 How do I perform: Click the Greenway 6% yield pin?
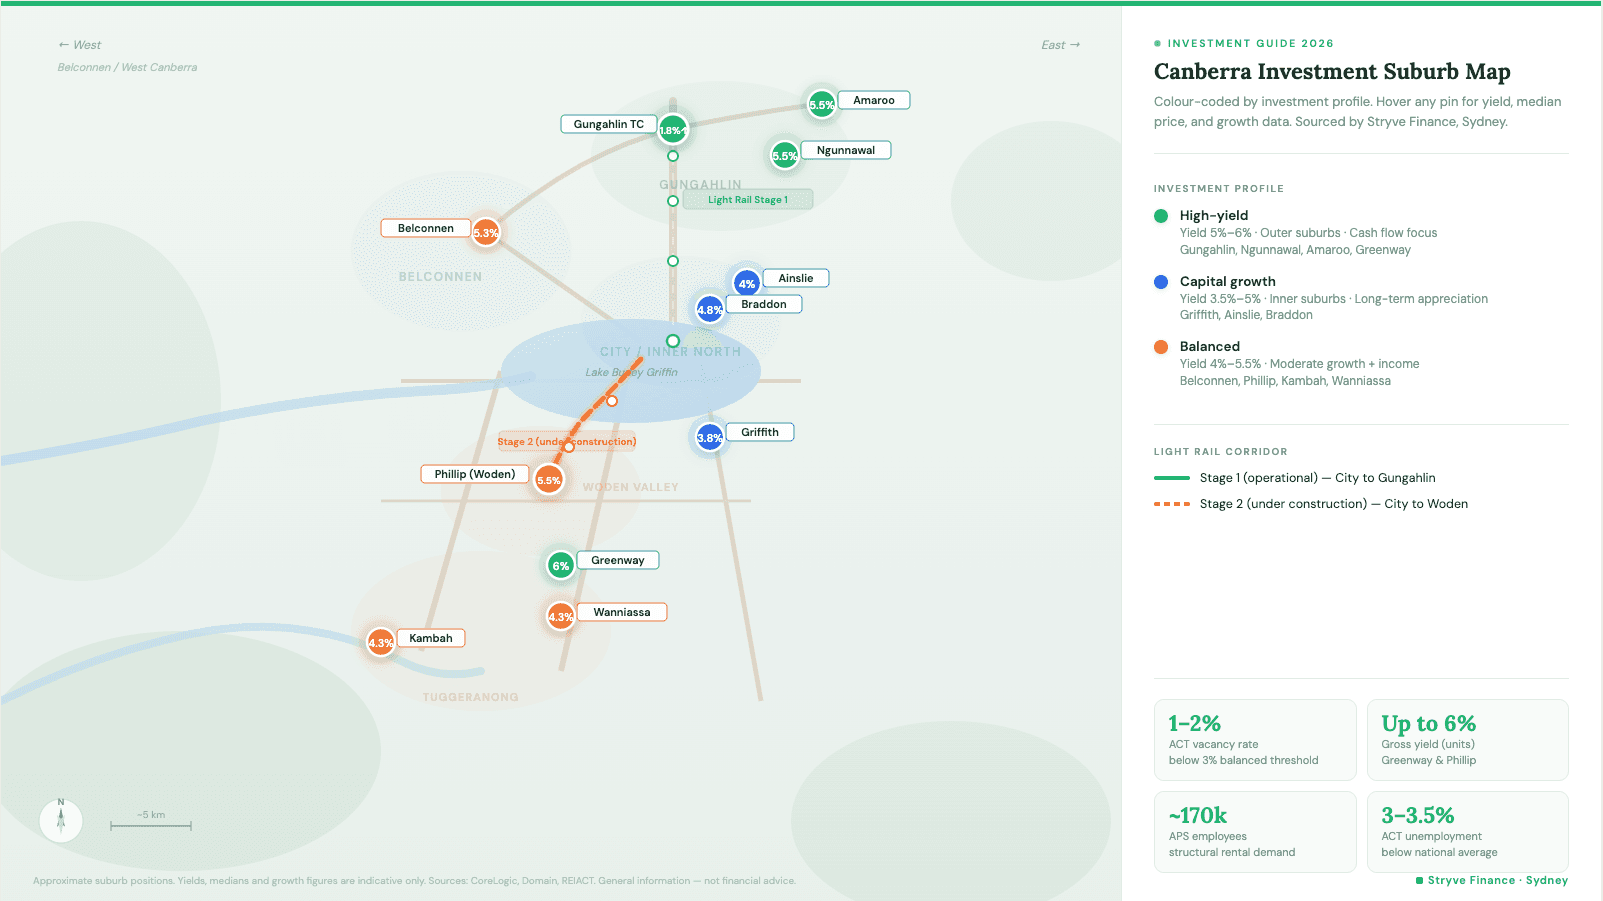click(559, 565)
